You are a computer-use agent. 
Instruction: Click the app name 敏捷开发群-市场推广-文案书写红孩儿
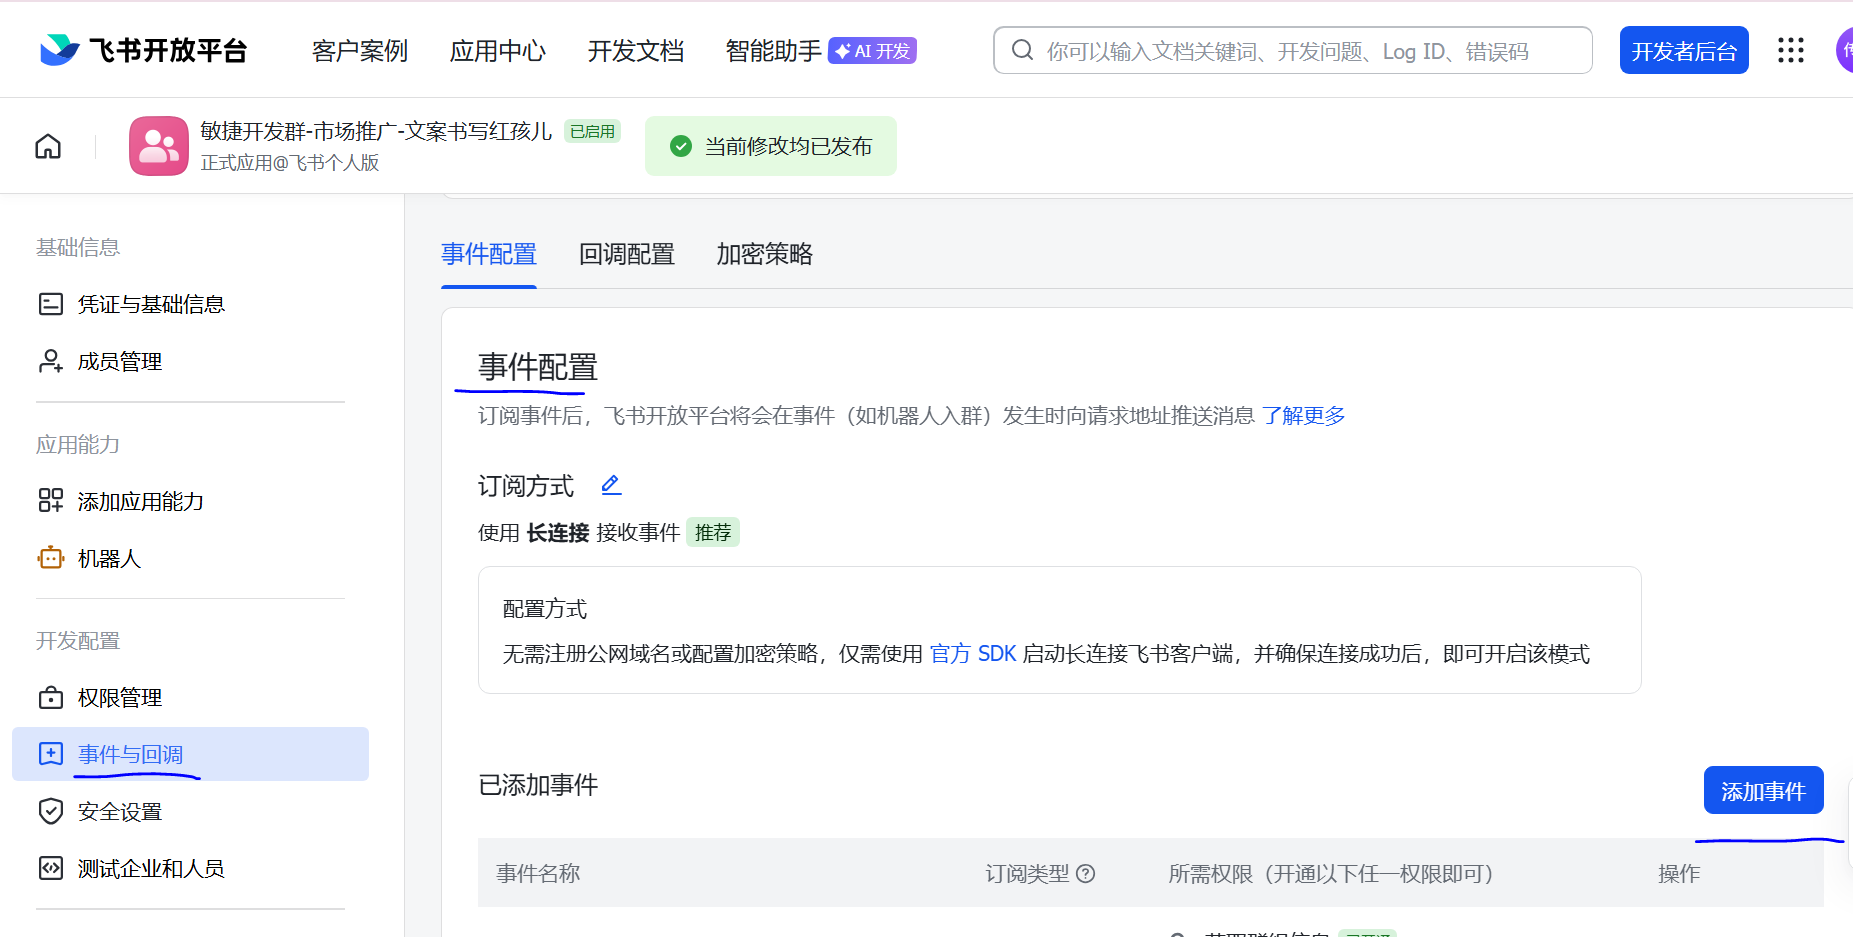point(376,131)
